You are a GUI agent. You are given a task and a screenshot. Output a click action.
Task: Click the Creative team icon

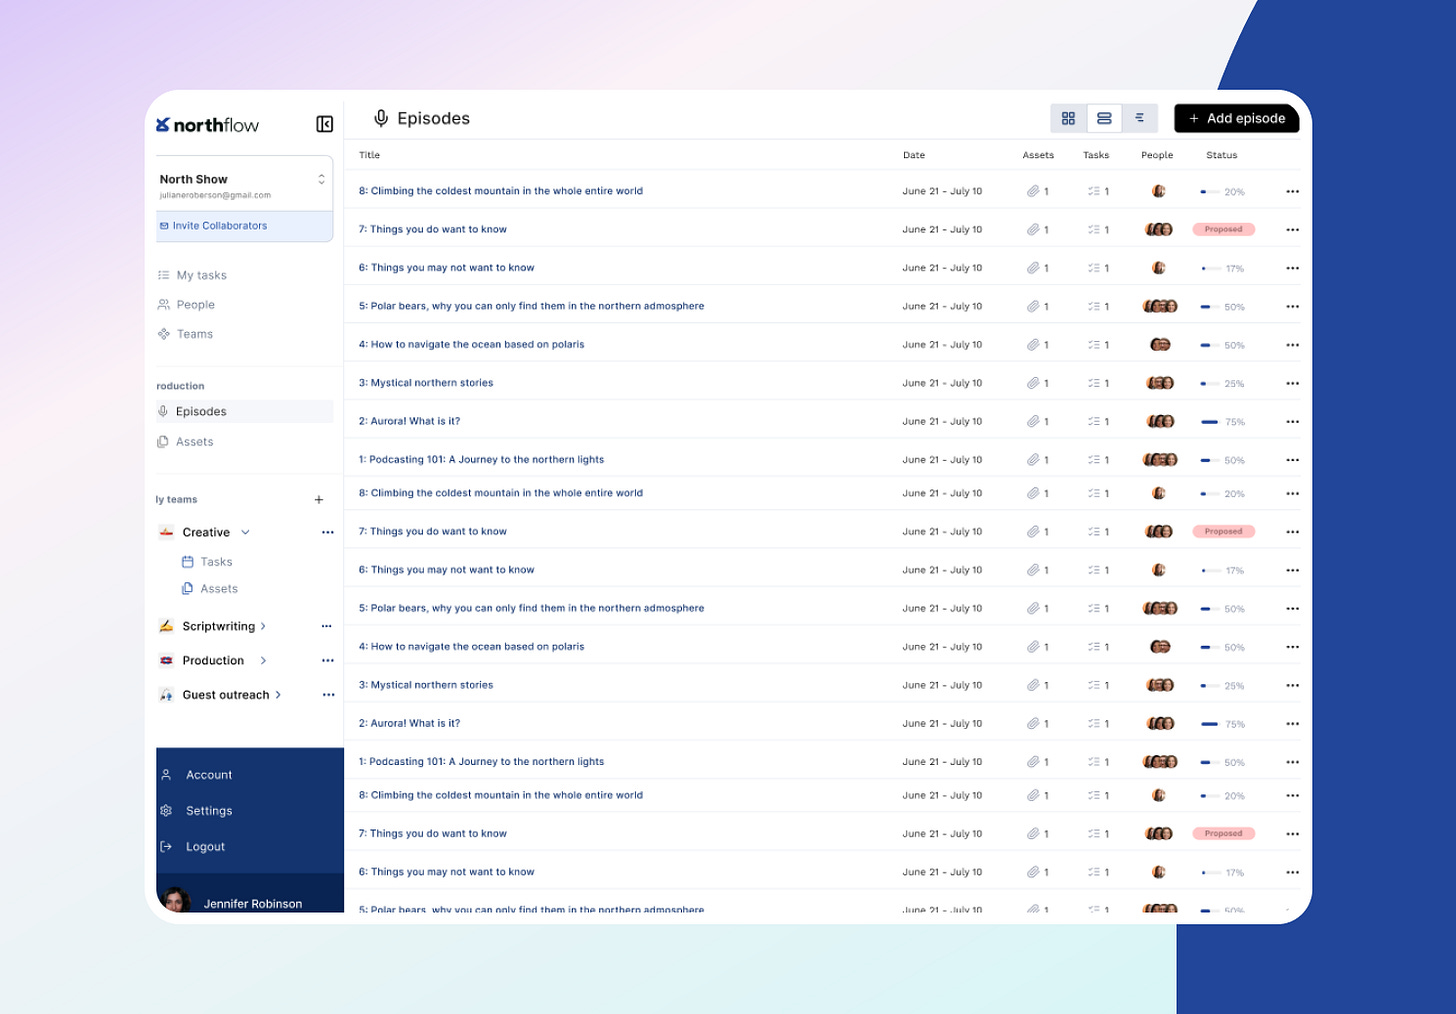pos(166,532)
